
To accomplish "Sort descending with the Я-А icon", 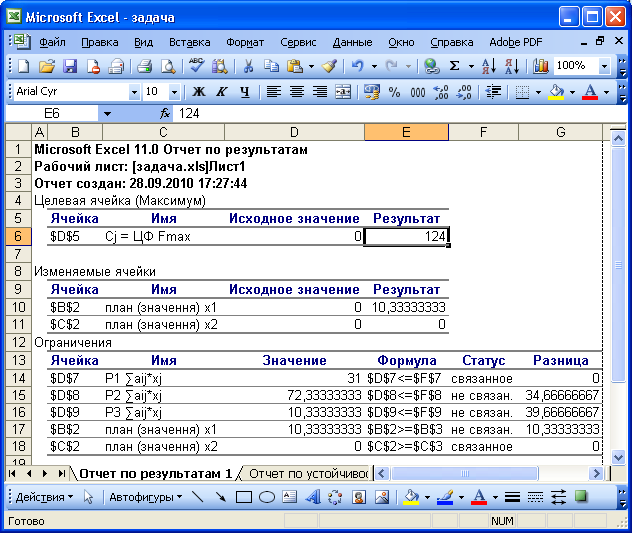I will click(512, 66).
